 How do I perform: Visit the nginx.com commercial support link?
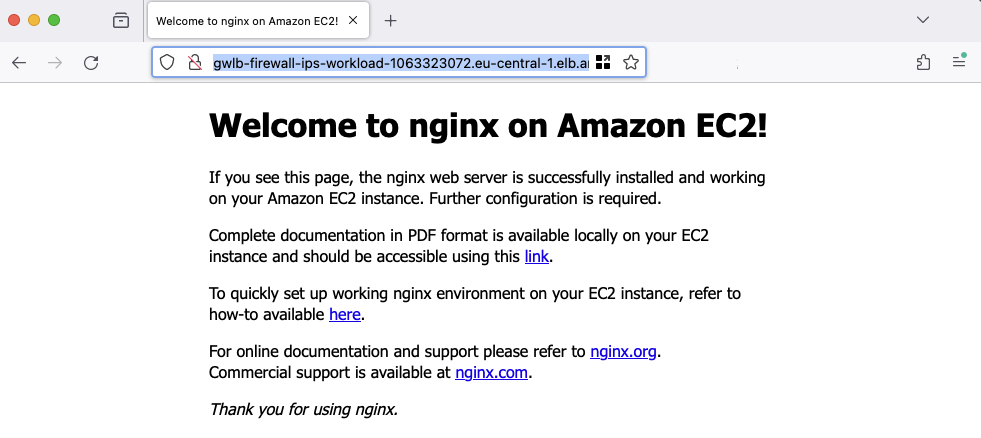[491, 373]
